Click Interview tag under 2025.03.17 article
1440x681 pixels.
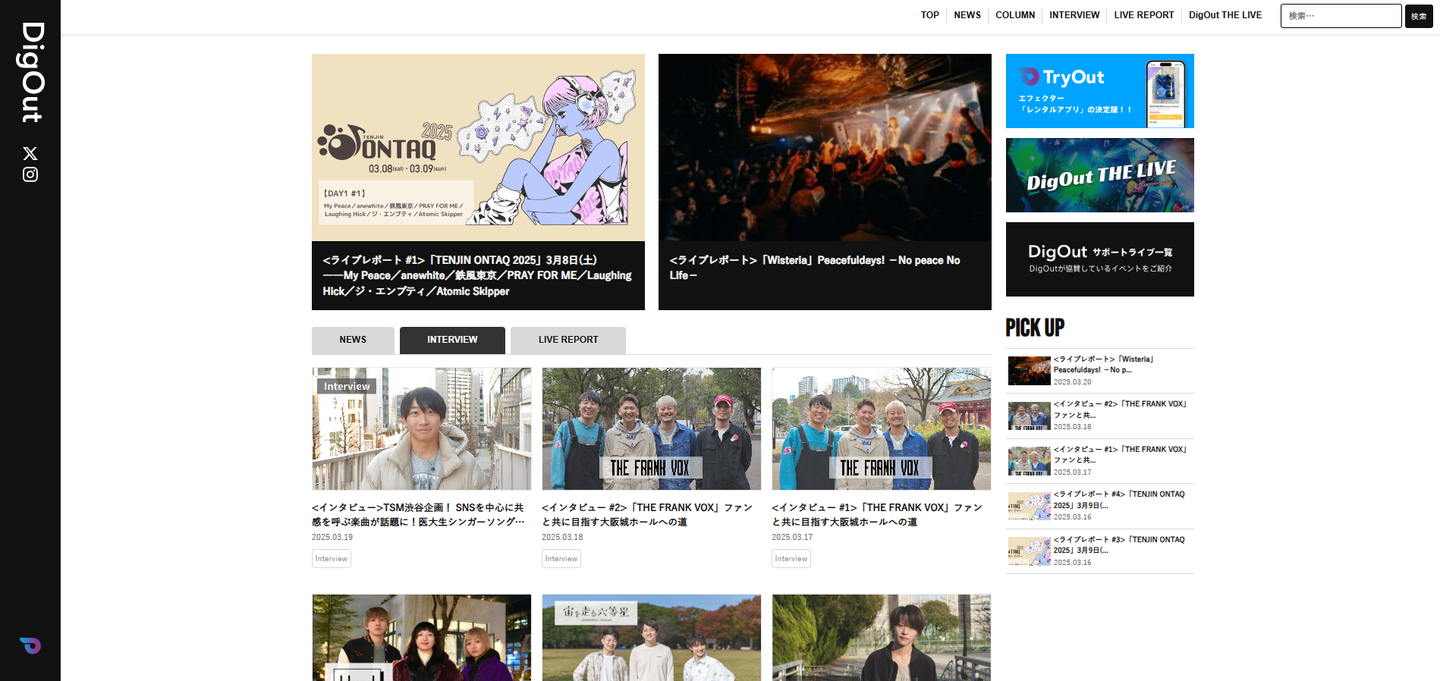tap(791, 559)
